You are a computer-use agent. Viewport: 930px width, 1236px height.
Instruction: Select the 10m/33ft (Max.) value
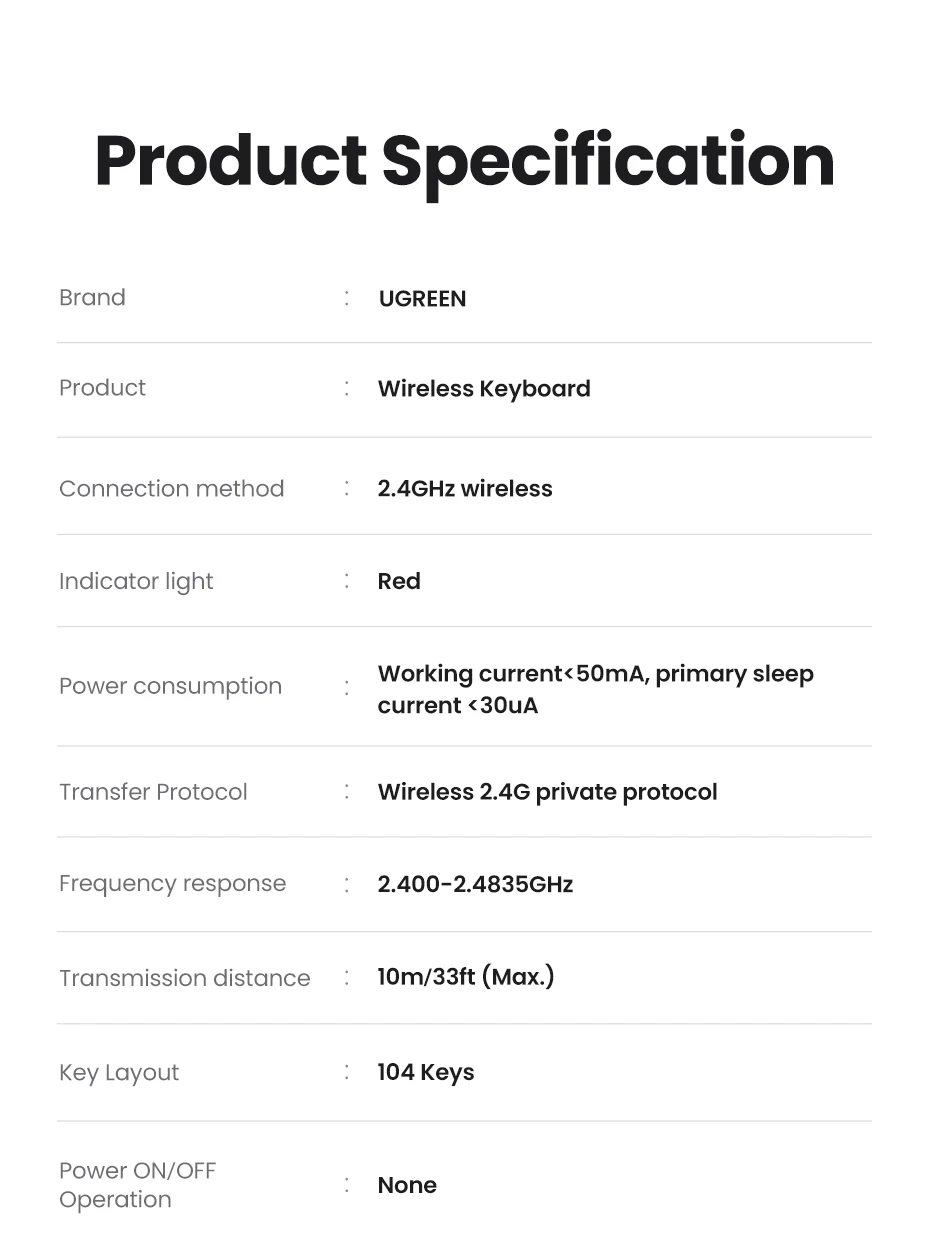click(465, 977)
